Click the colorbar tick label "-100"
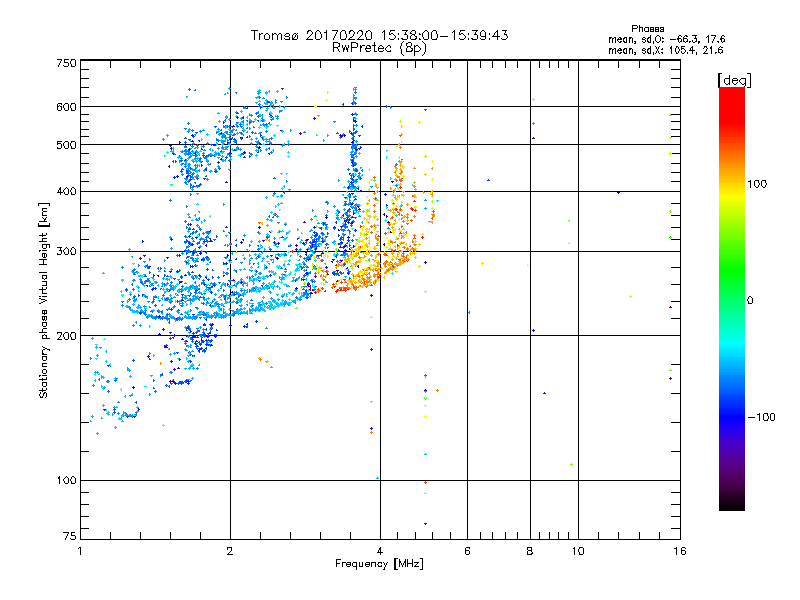 (x=762, y=417)
